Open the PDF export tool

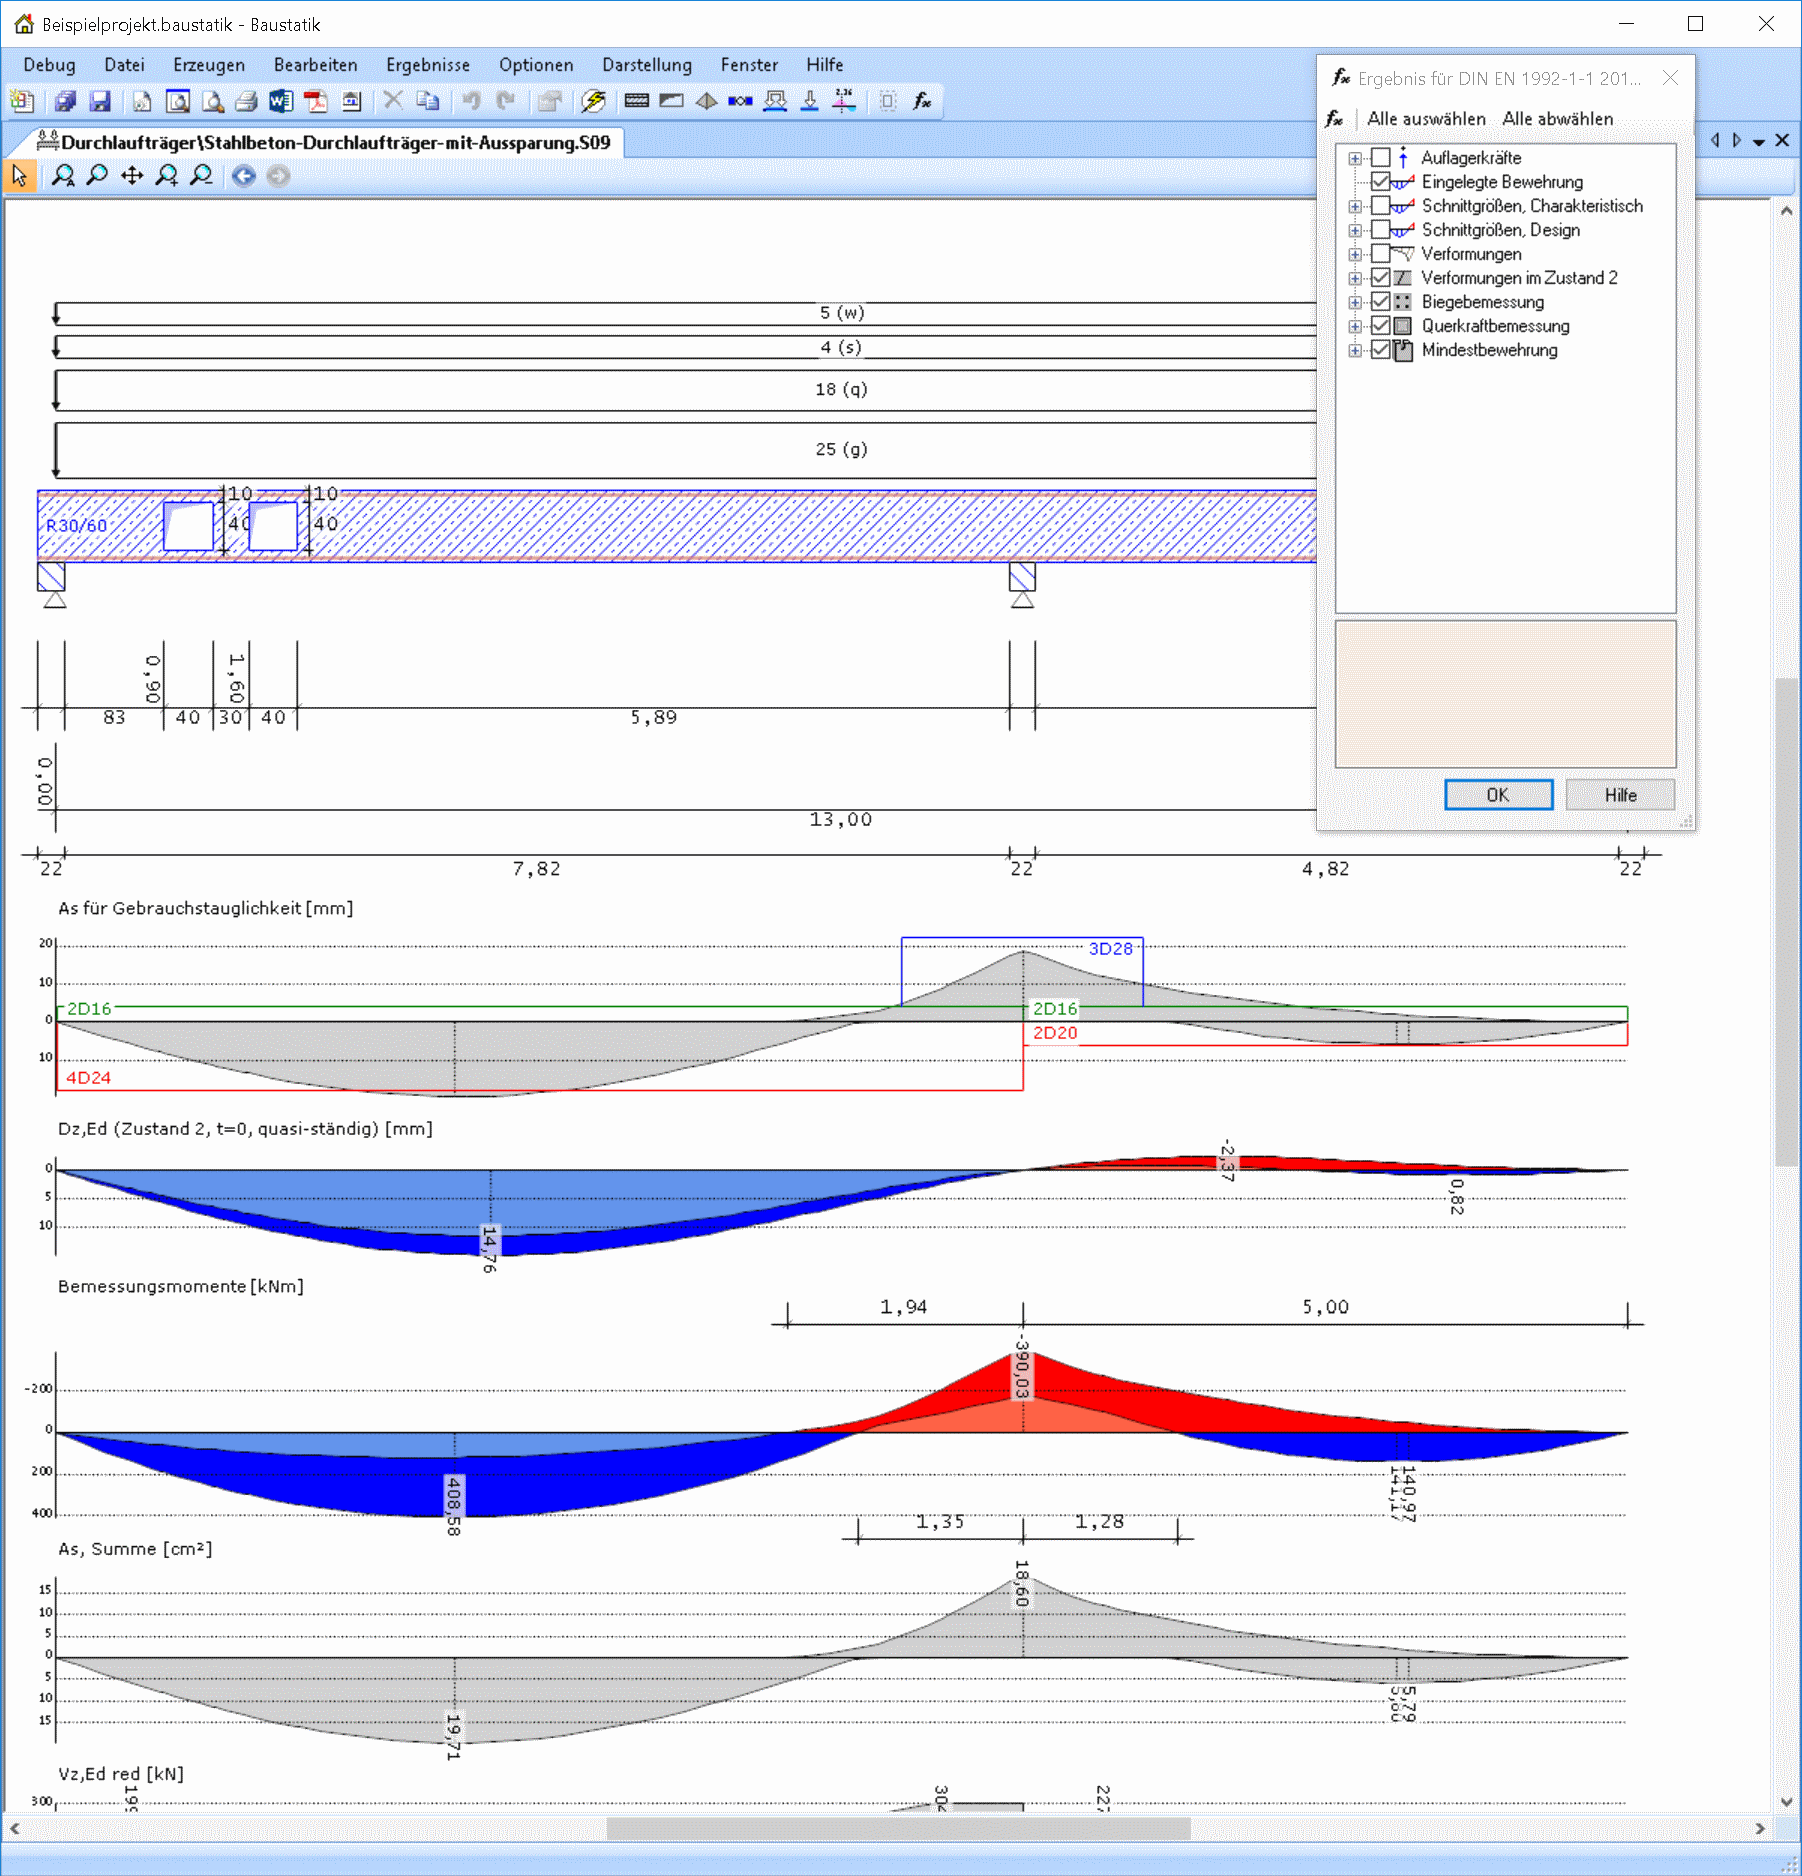315,102
